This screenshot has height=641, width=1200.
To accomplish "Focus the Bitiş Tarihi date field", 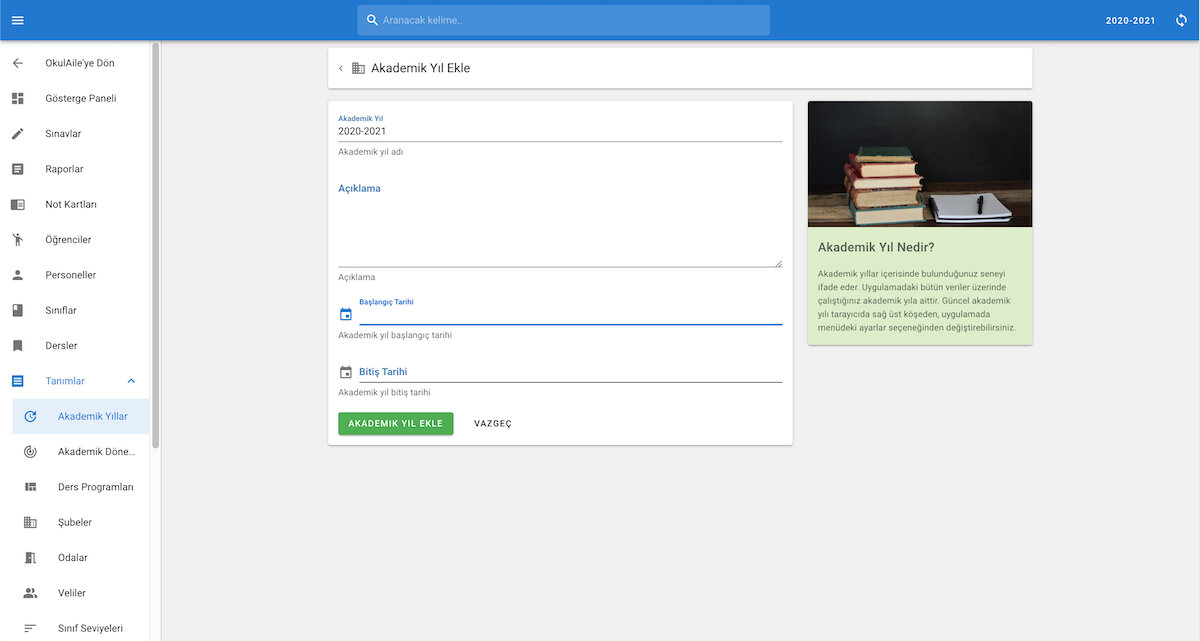I will click(x=570, y=372).
